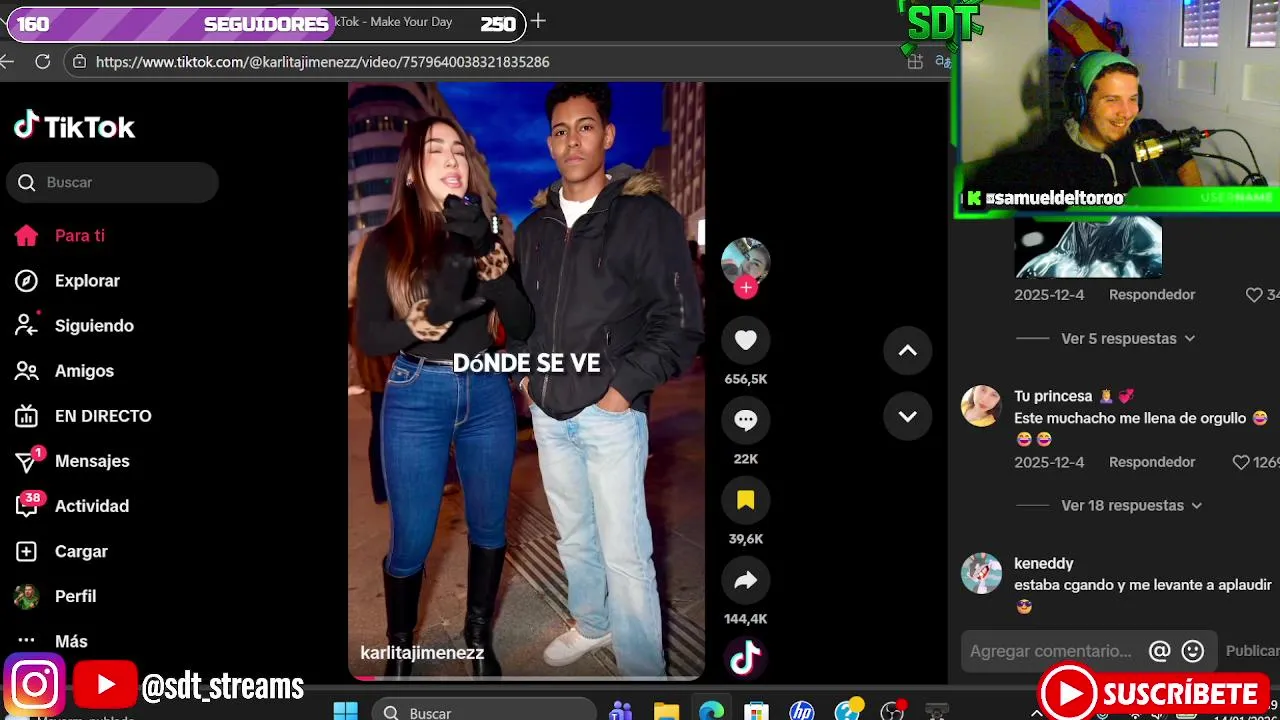Click the TikTok logo
Screen dimensions: 1280x720
(x=74, y=127)
